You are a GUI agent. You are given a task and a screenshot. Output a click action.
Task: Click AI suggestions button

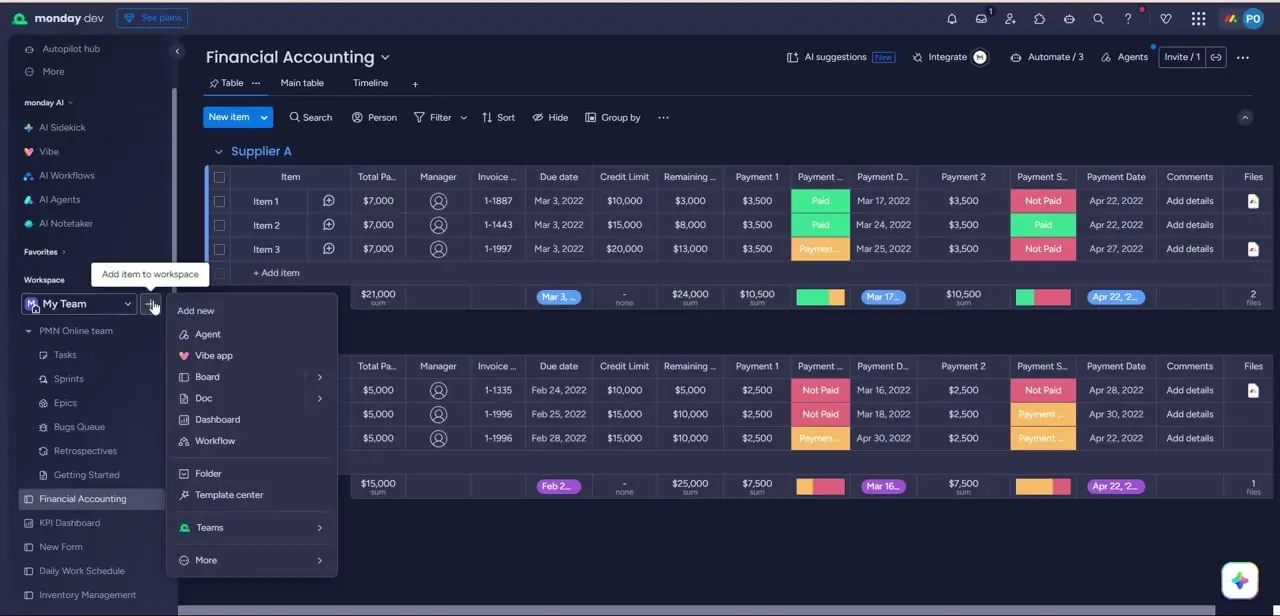(840, 57)
